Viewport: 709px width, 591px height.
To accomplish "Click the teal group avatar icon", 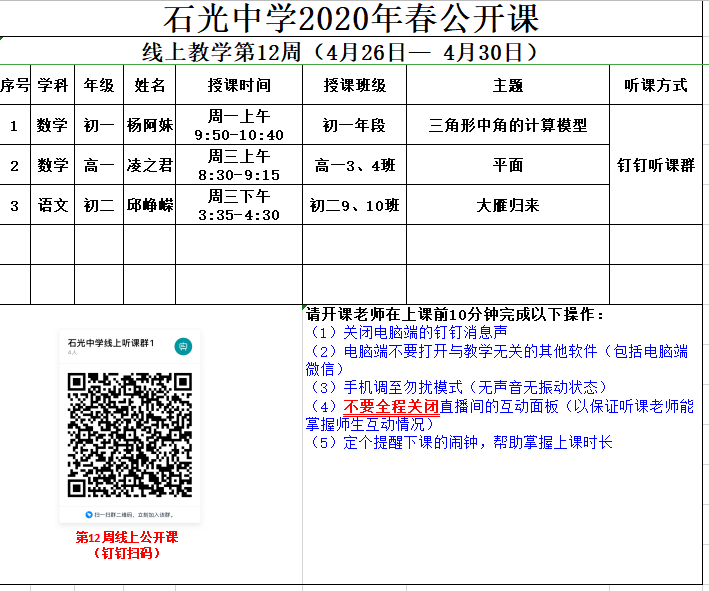I will (x=183, y=346).
